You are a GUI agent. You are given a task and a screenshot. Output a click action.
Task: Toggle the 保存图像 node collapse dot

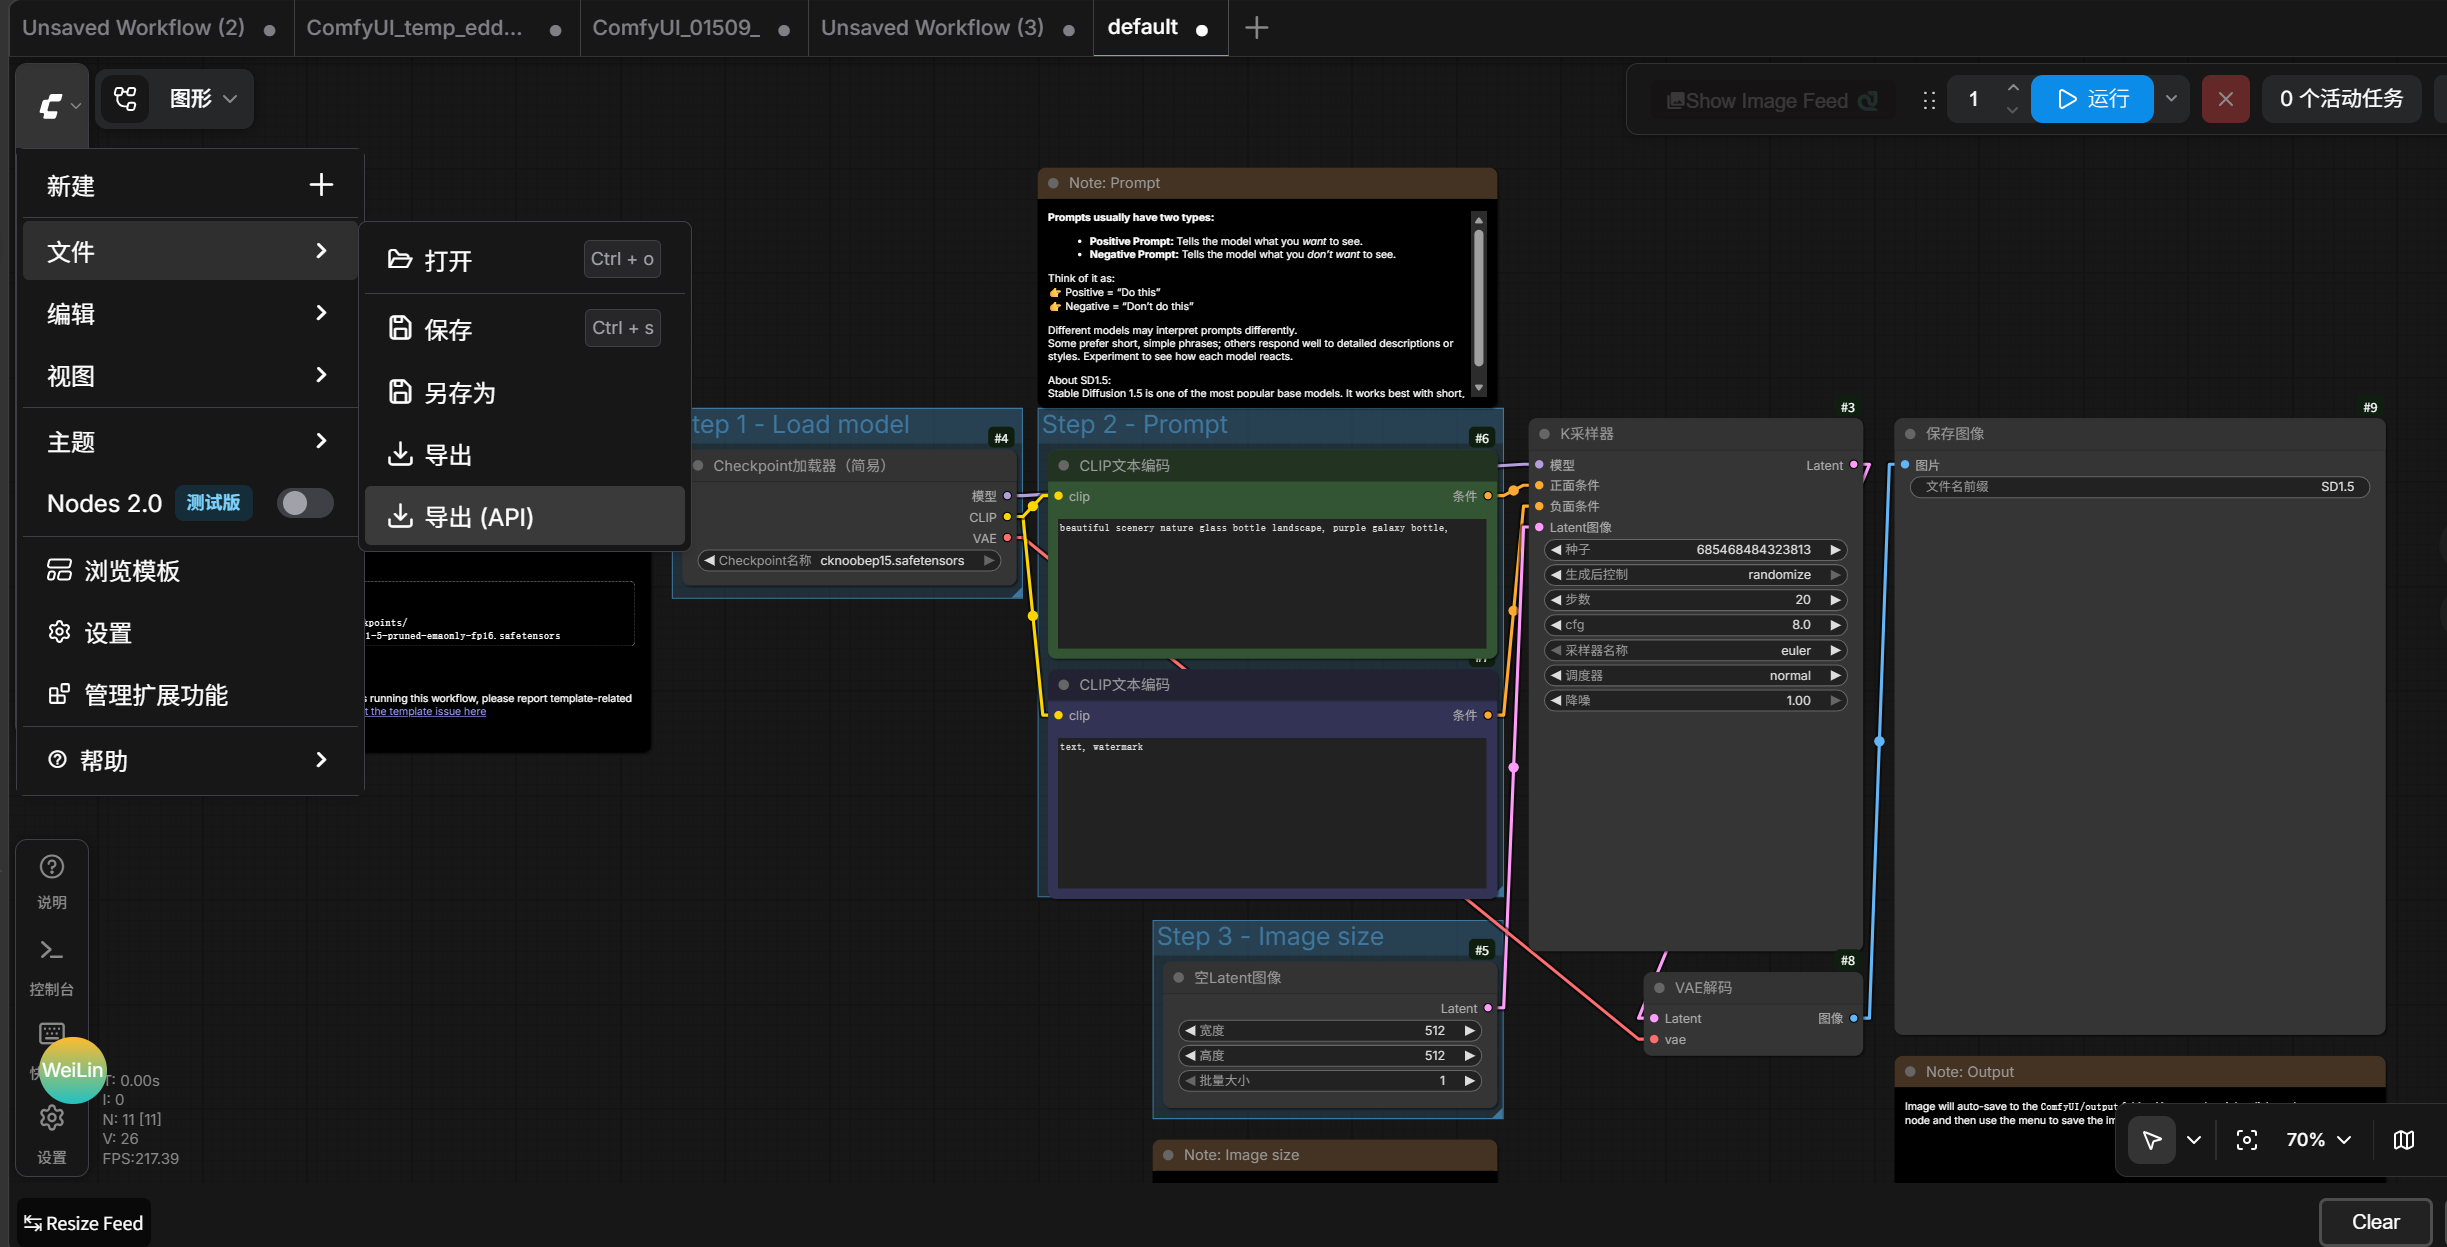point(1910,434)
